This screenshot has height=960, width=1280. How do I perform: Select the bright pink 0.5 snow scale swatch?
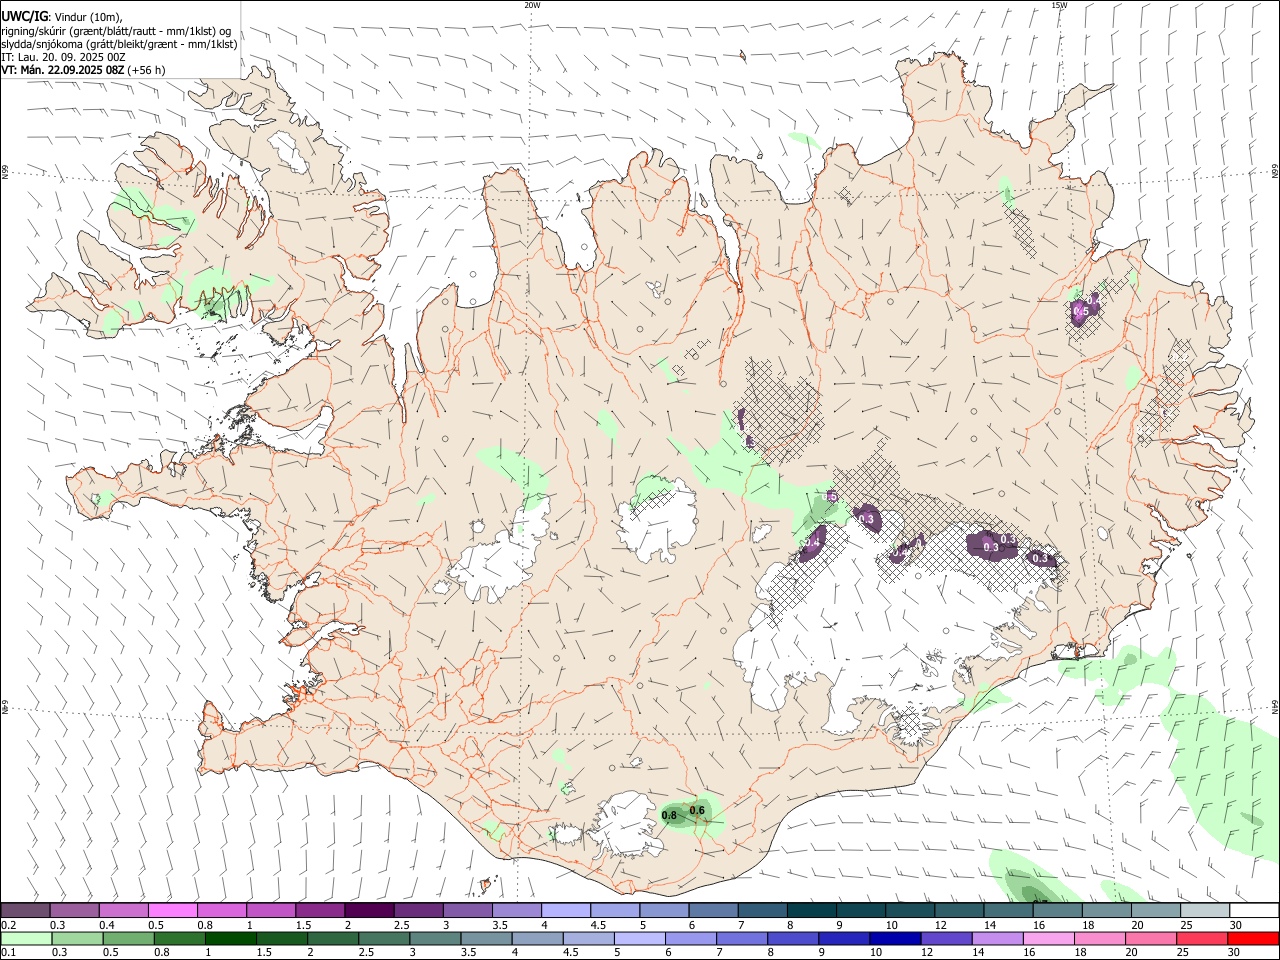[172, 910]
